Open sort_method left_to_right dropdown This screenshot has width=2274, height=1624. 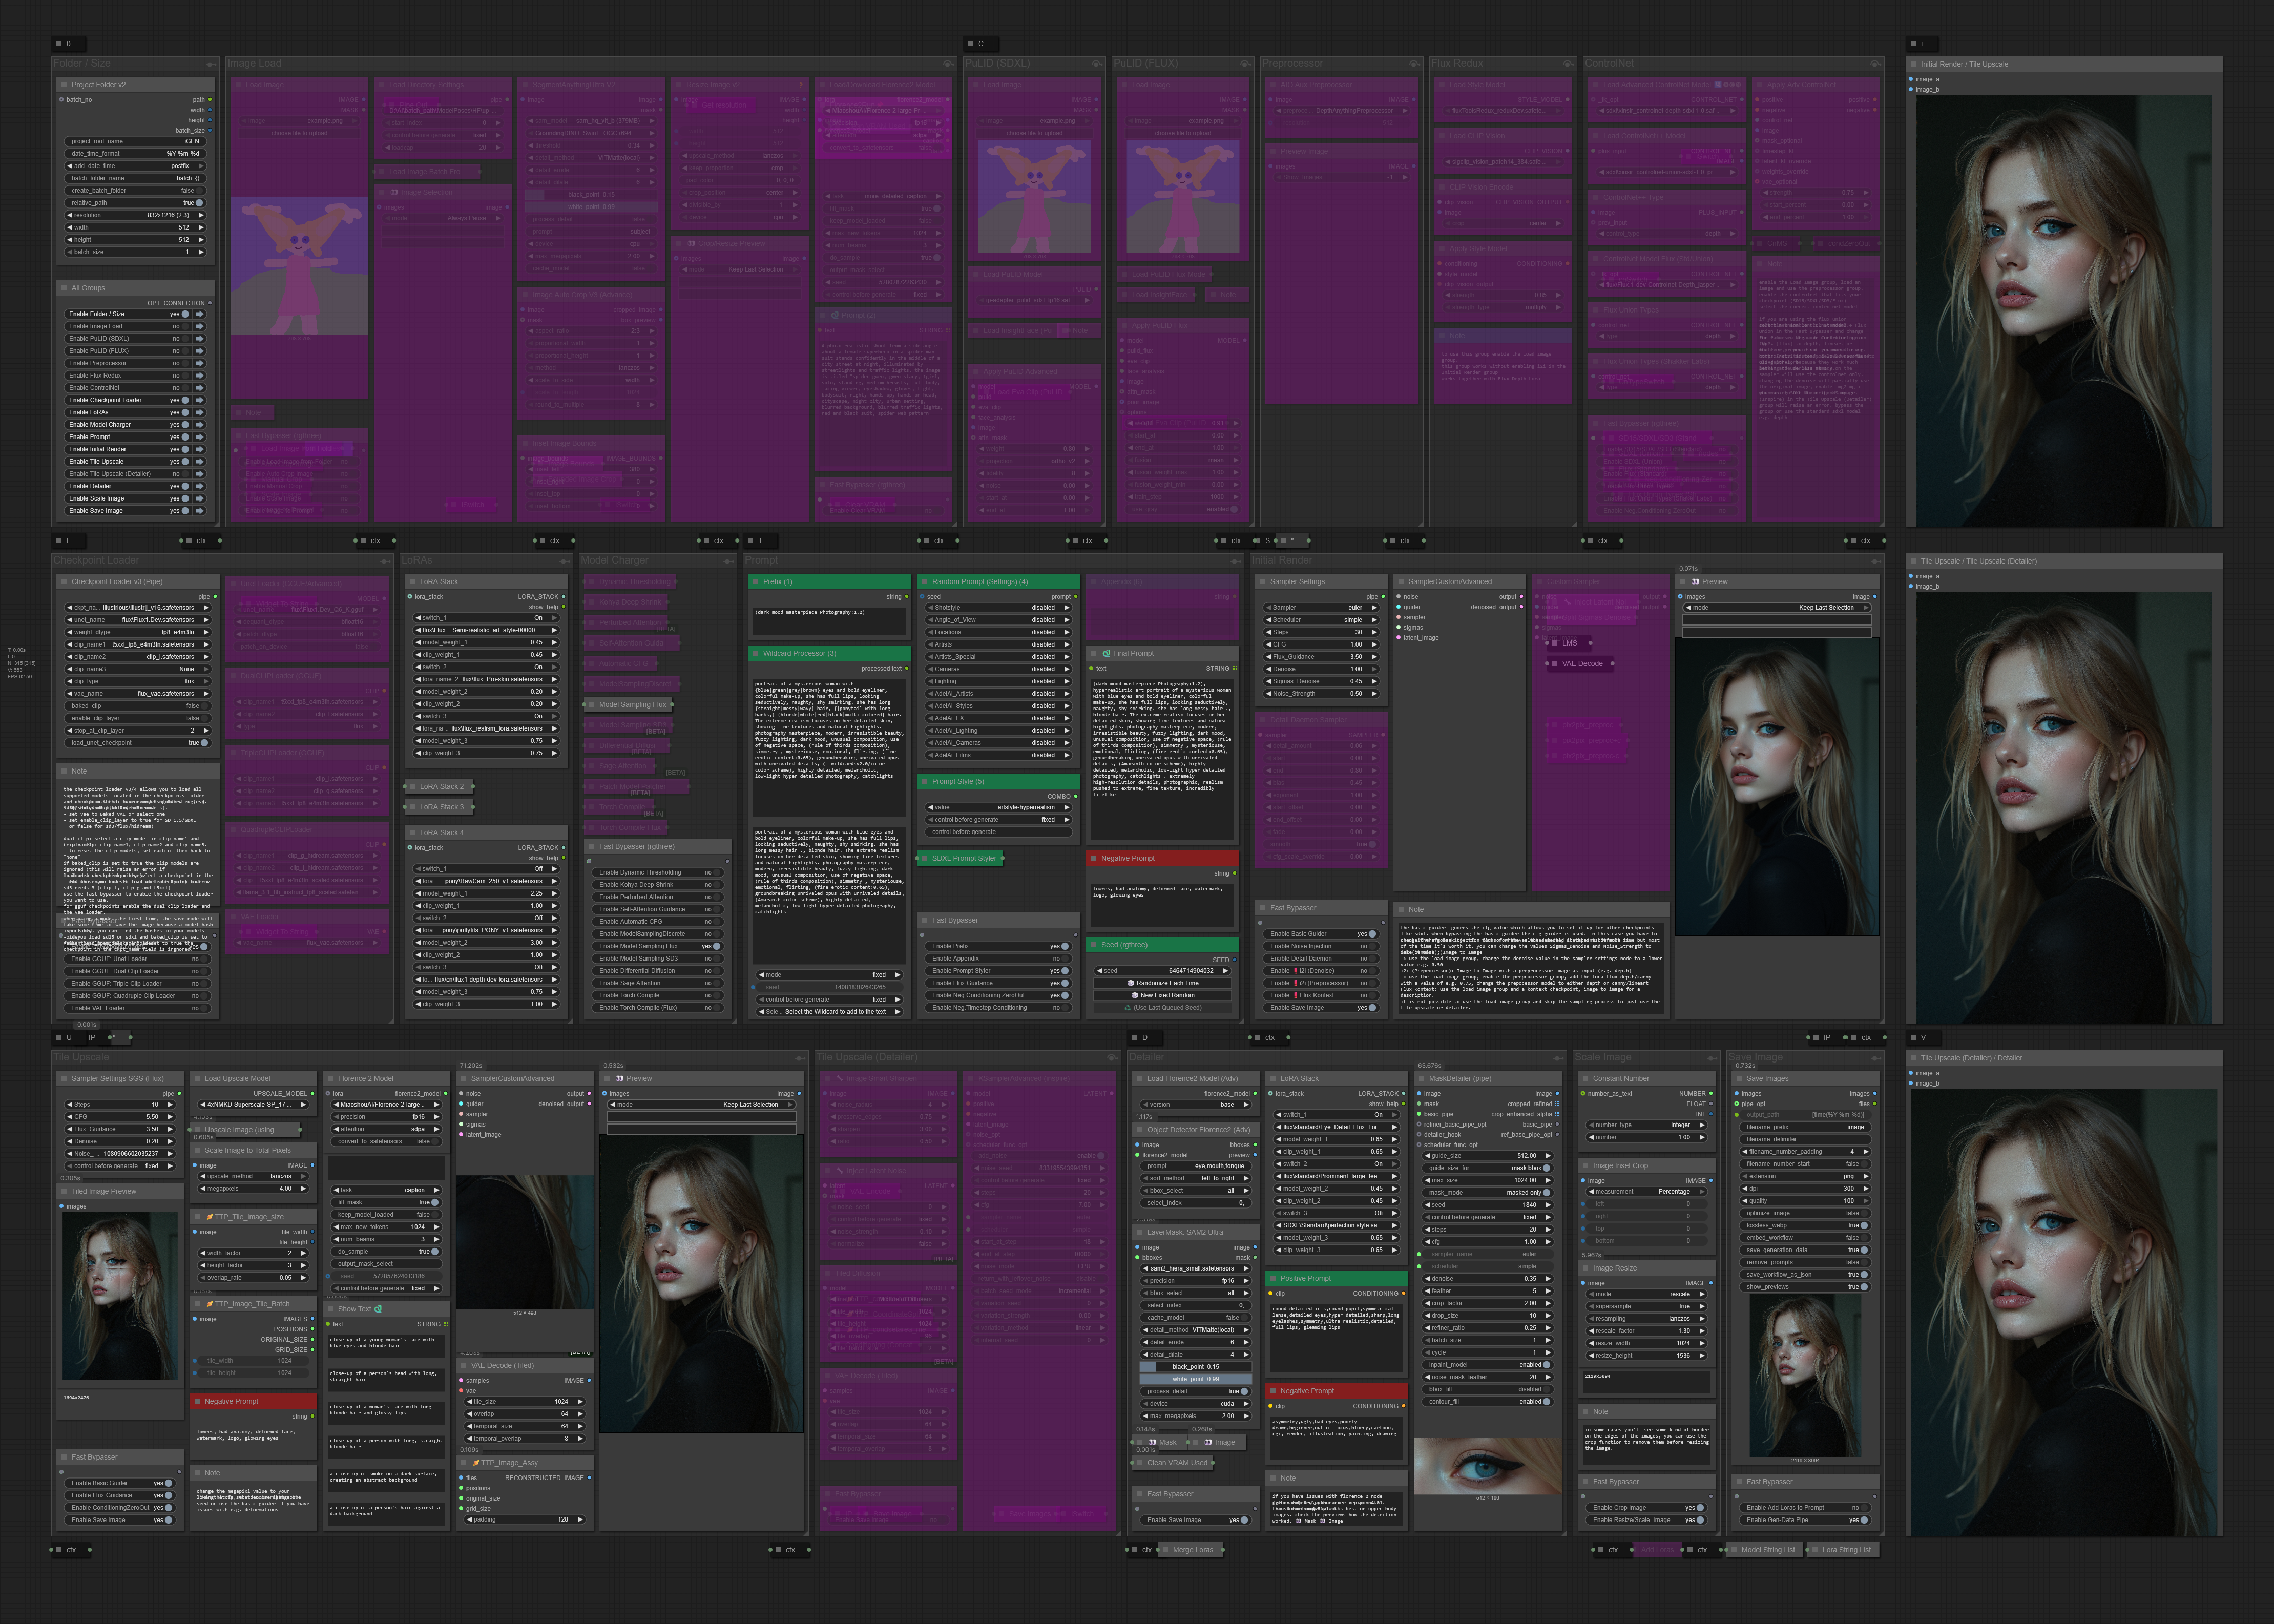tap(1195, 1178)
